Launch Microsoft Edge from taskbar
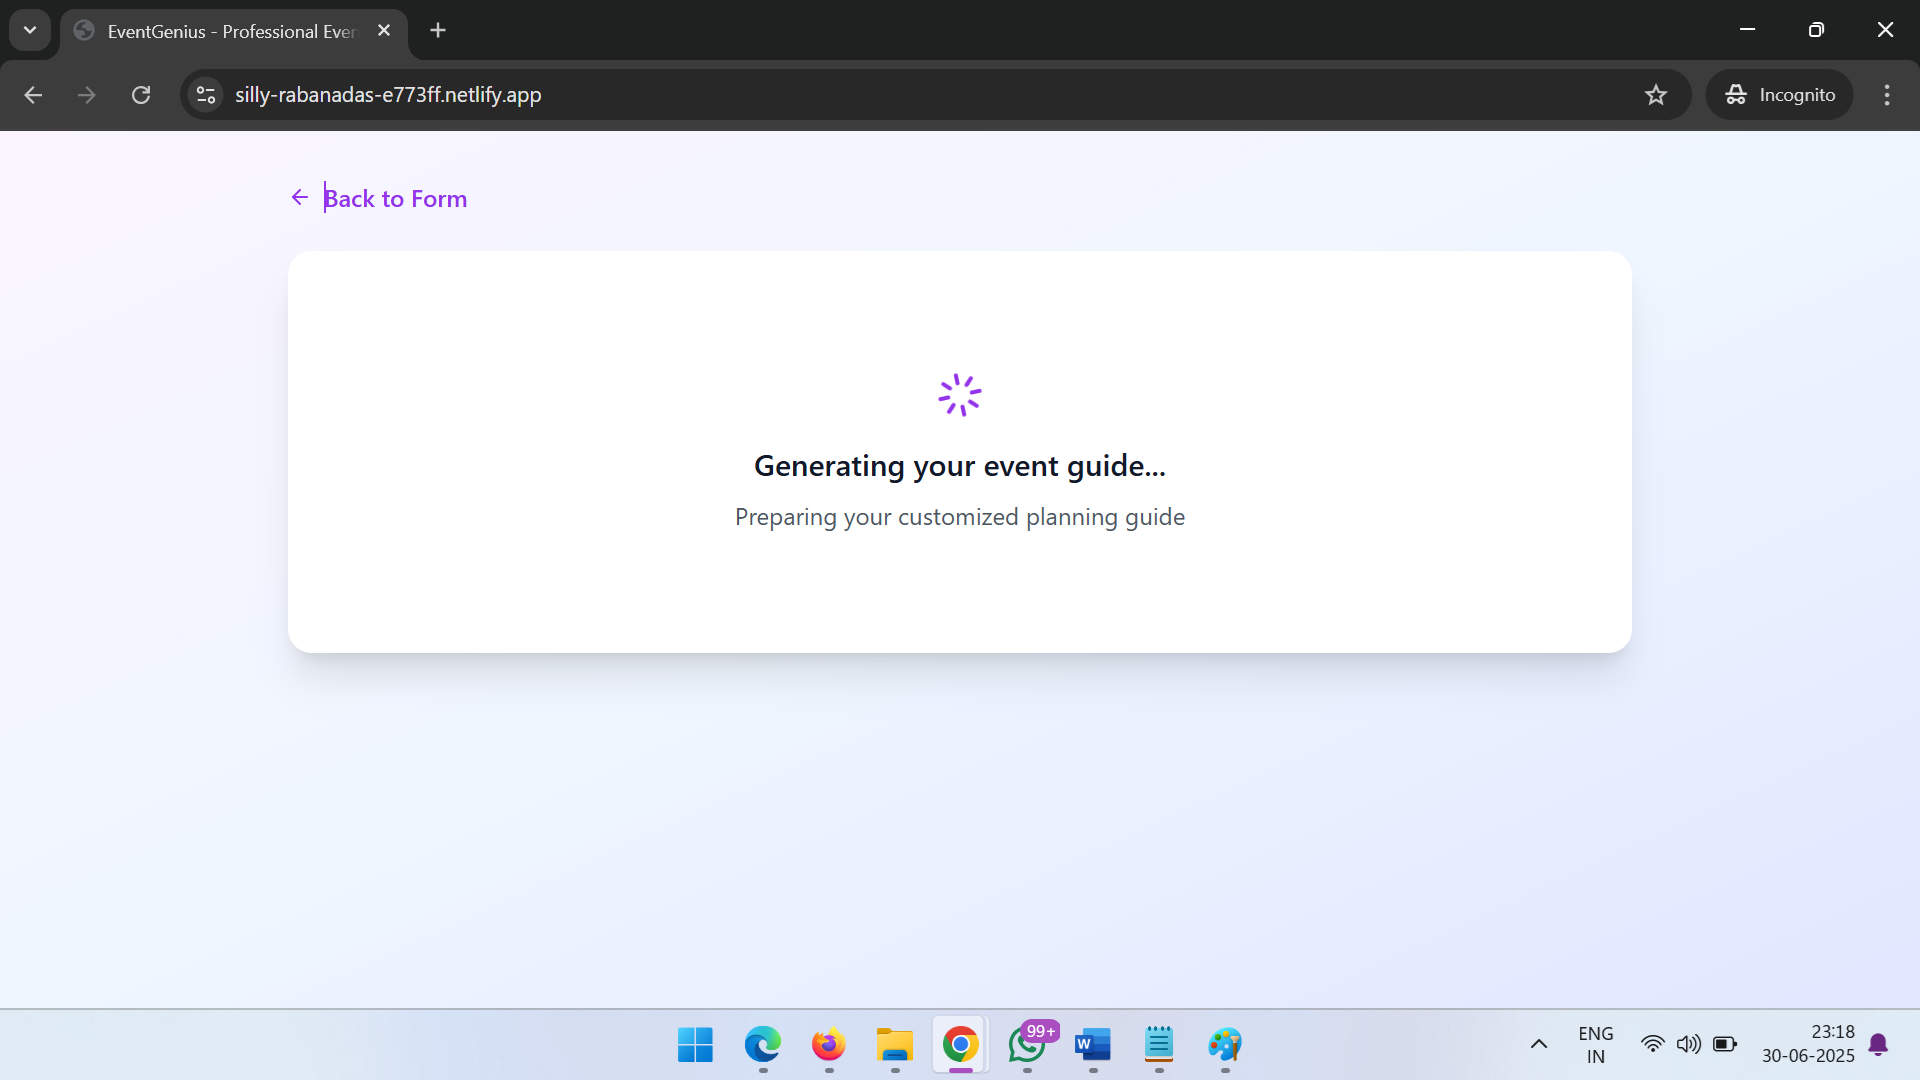Viewport: 1920px width, 1080px height. click(x=762, y=1045)
